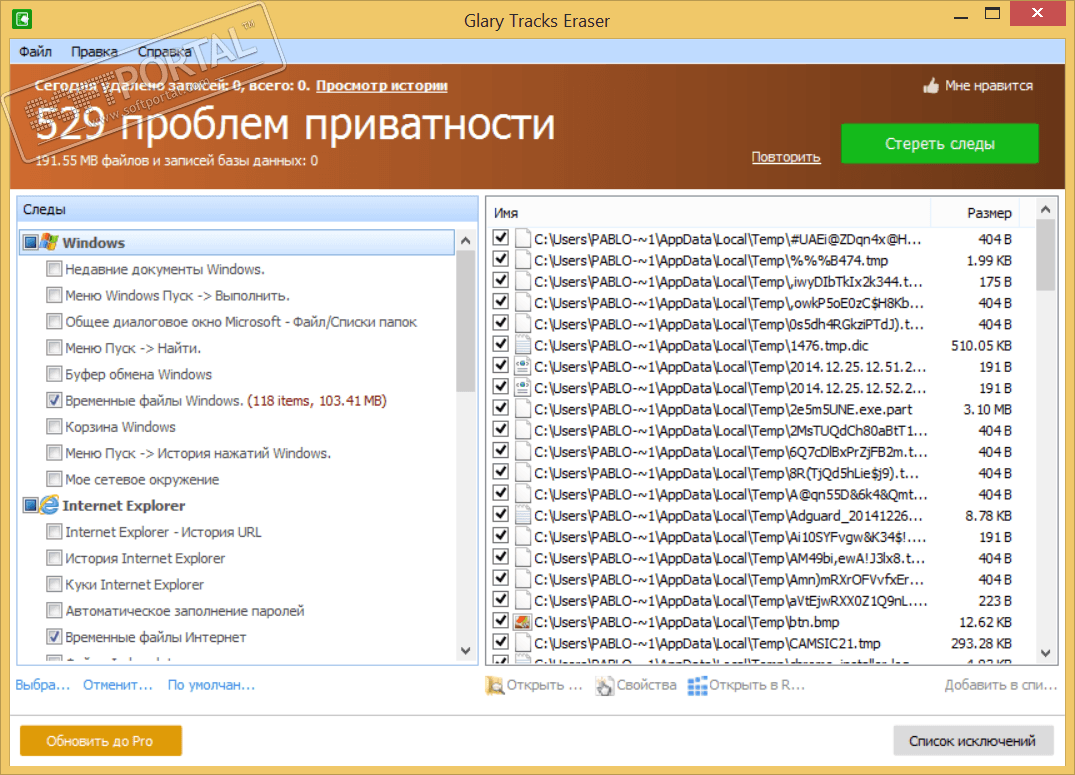The width and height of the screenshot is (1075, 775).
Task: Click the file icon of 1476.tmp.dic
Action: click(x=522, y=346)
